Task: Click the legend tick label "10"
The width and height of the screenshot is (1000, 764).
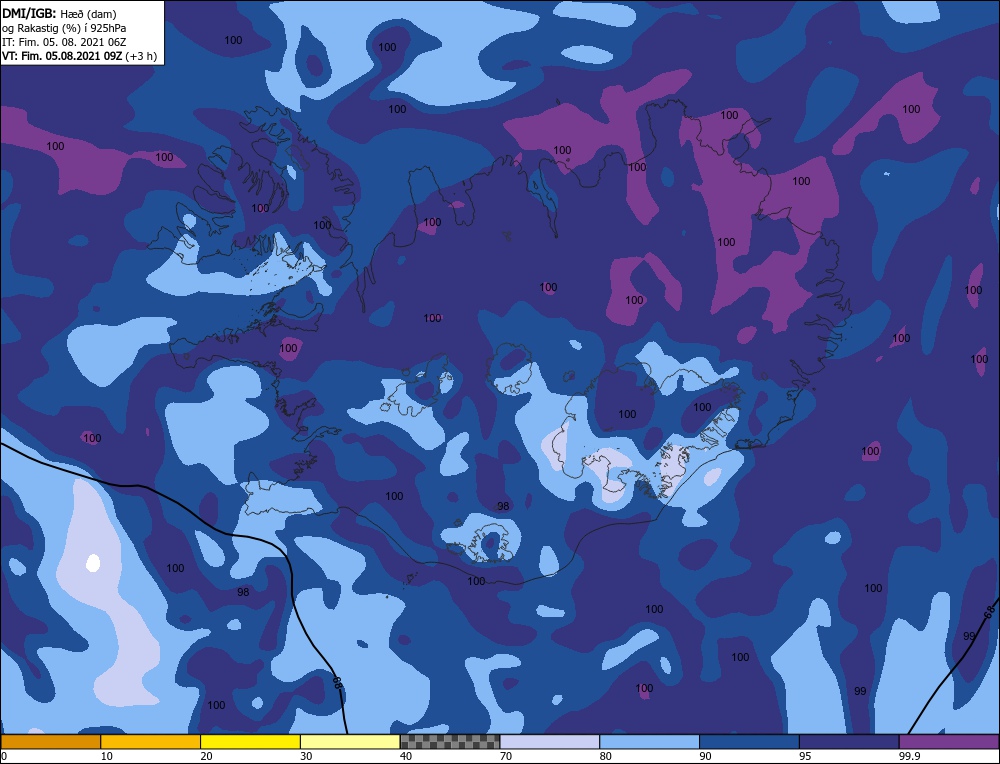Action: (x=107, y=756)
